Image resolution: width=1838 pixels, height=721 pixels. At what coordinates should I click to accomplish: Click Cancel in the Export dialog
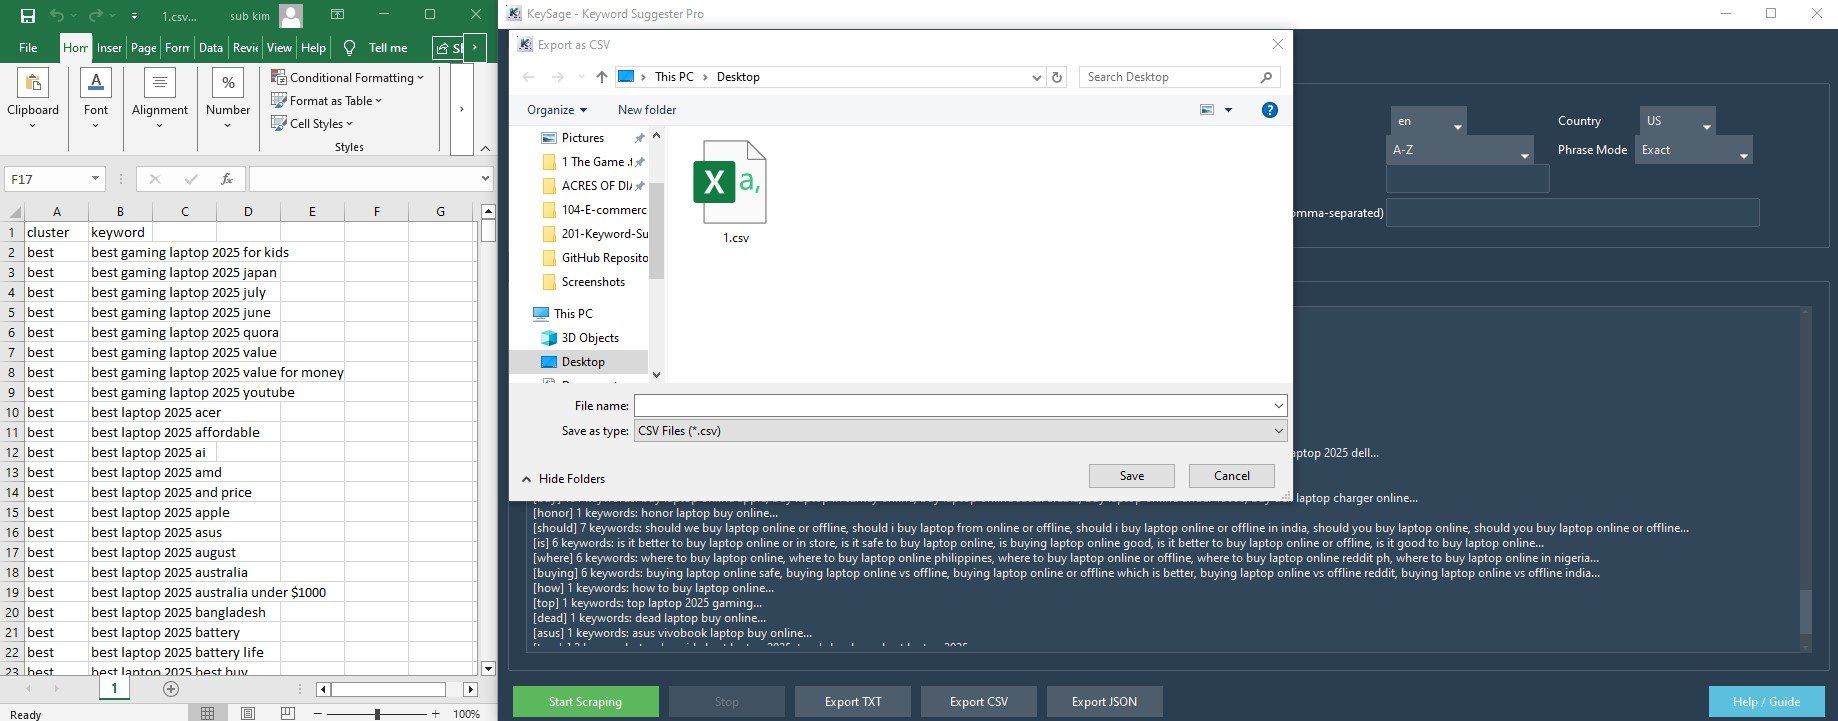click(1231, 476)
